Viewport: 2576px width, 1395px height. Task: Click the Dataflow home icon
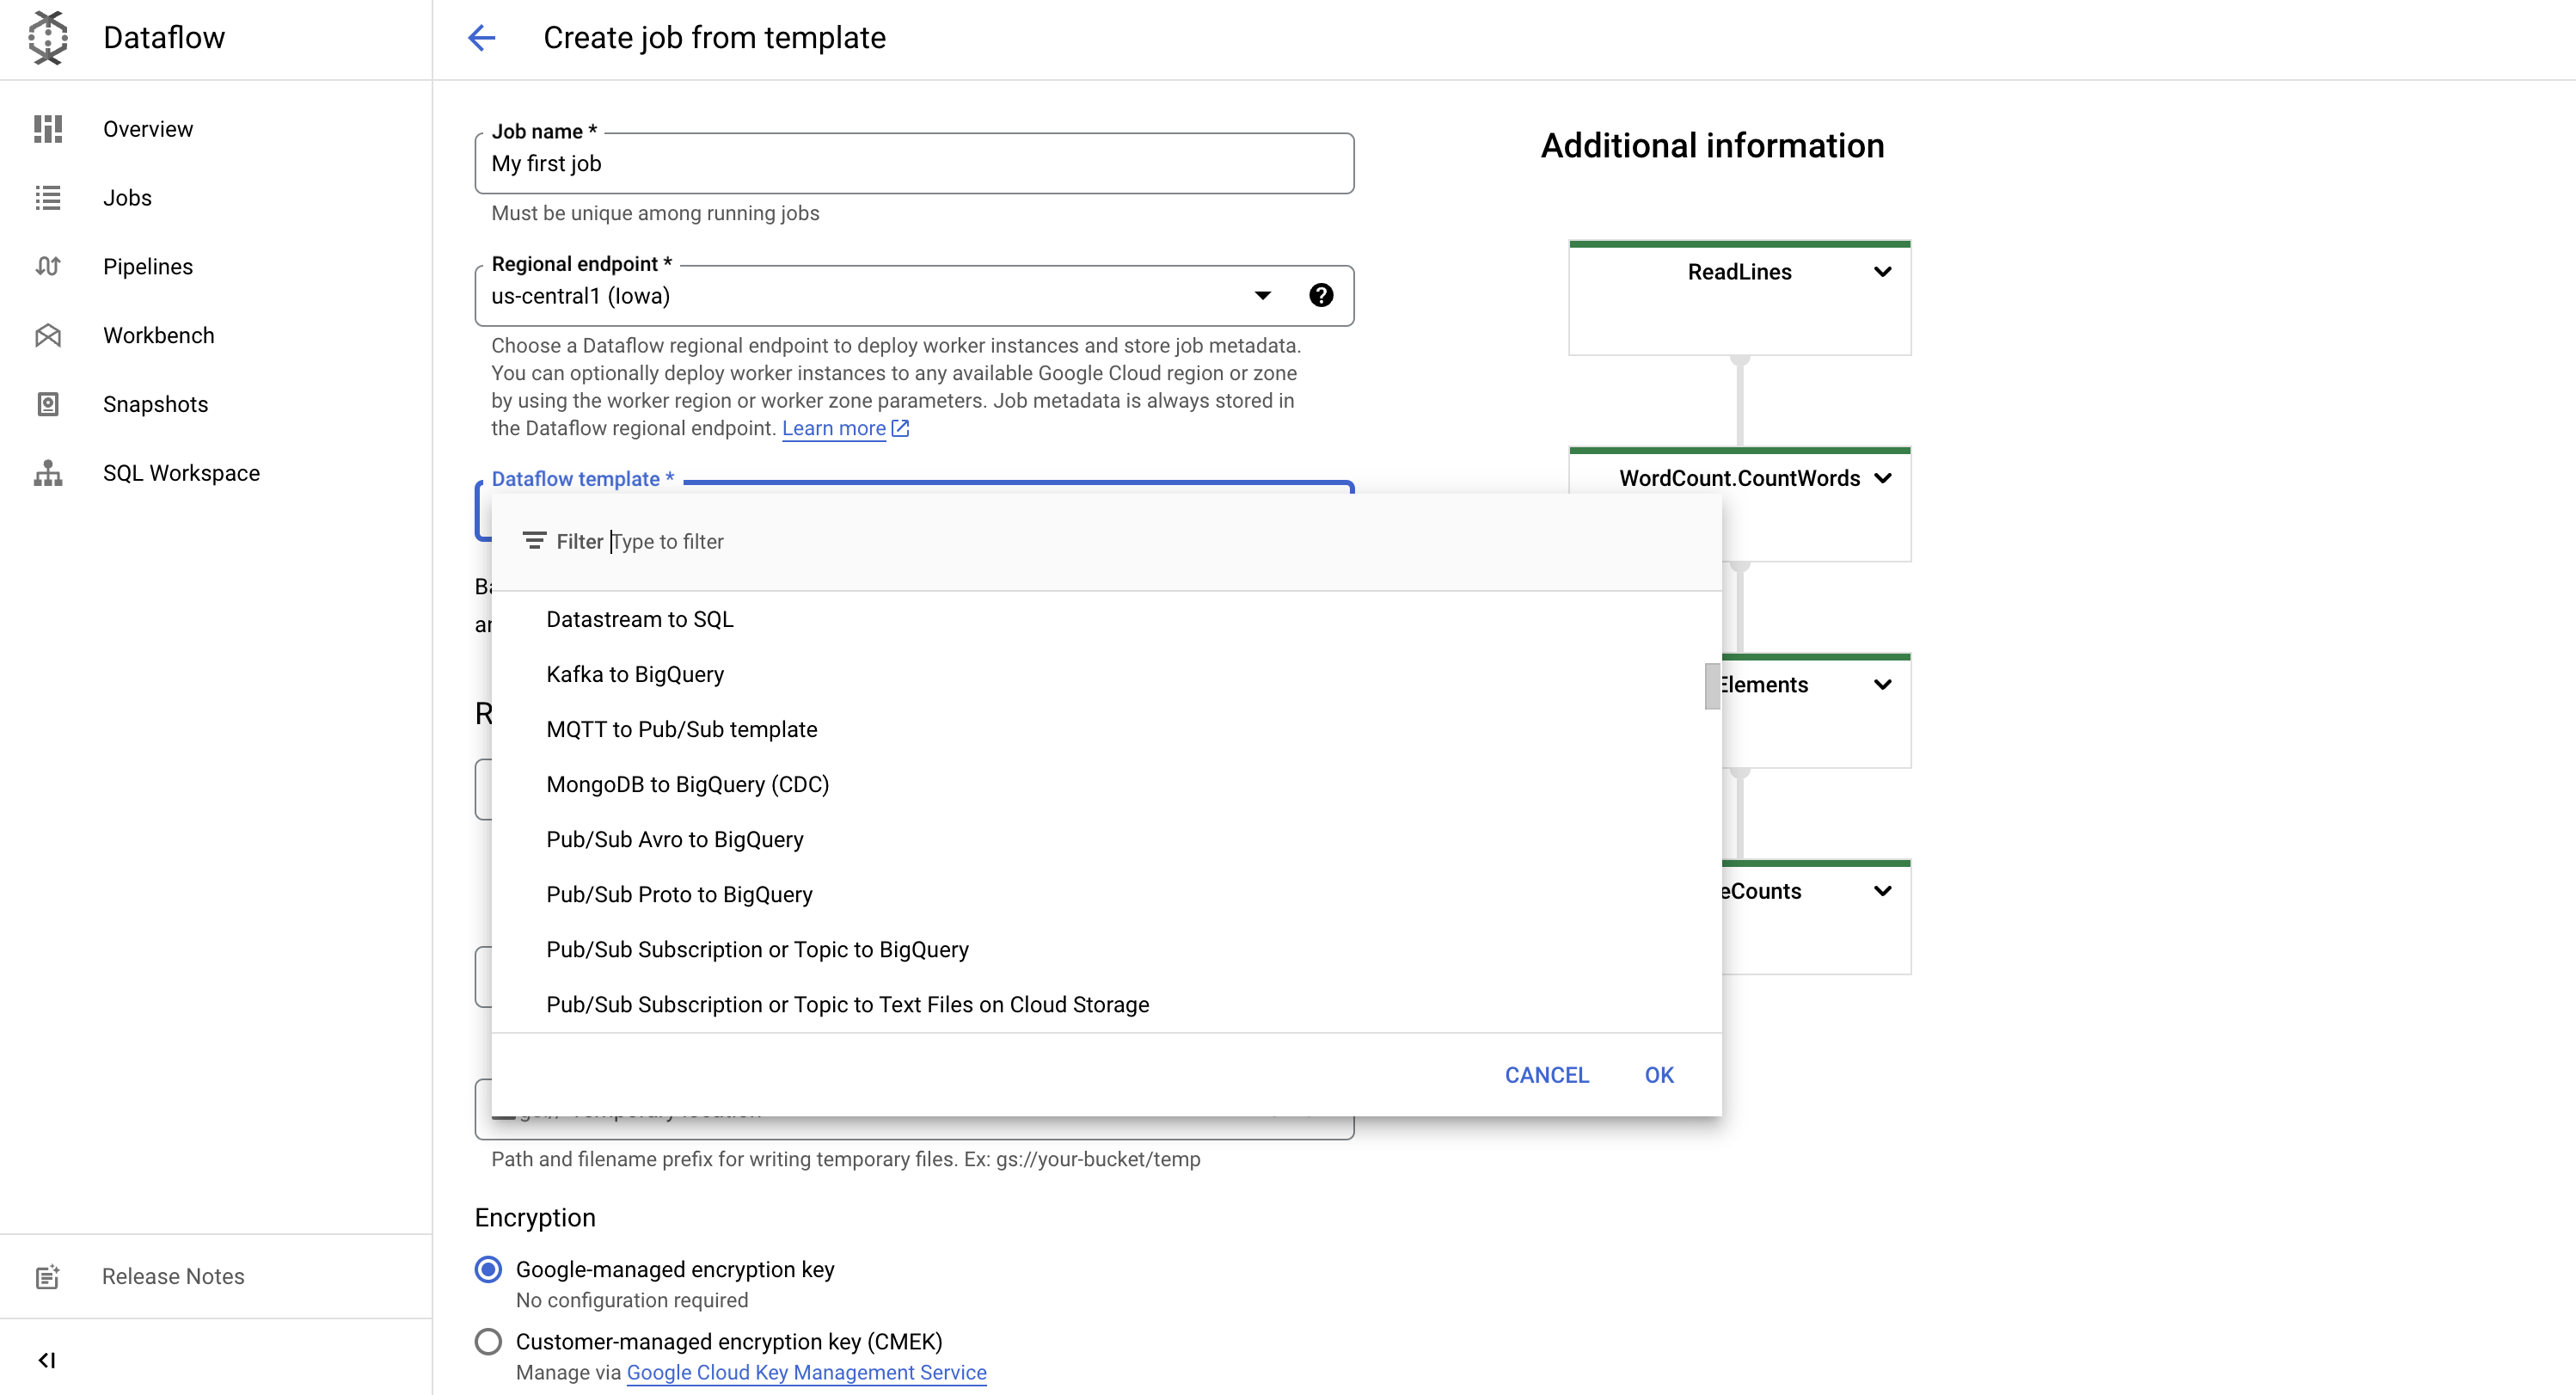(46, 38)
